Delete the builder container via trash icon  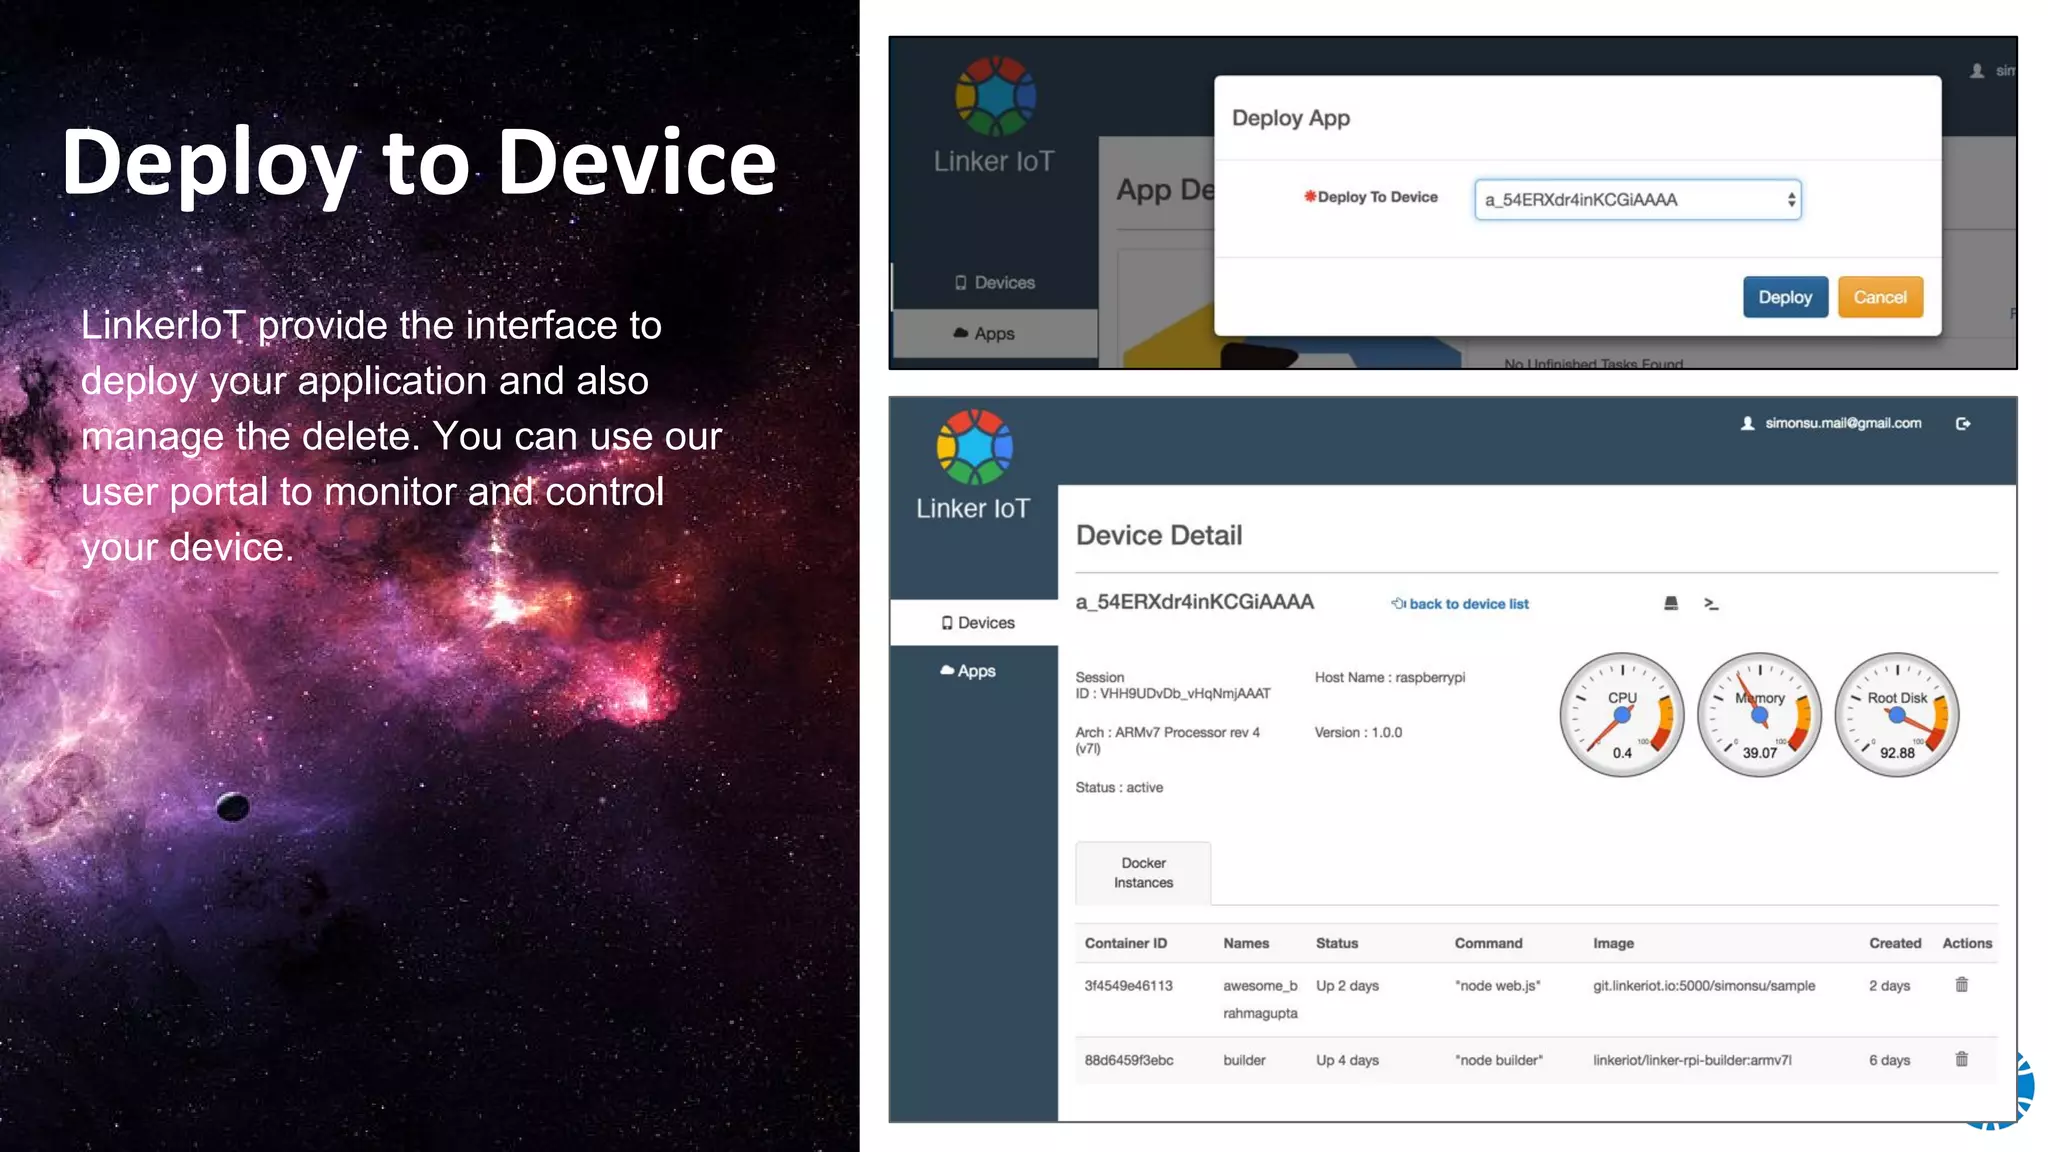1961,1059
